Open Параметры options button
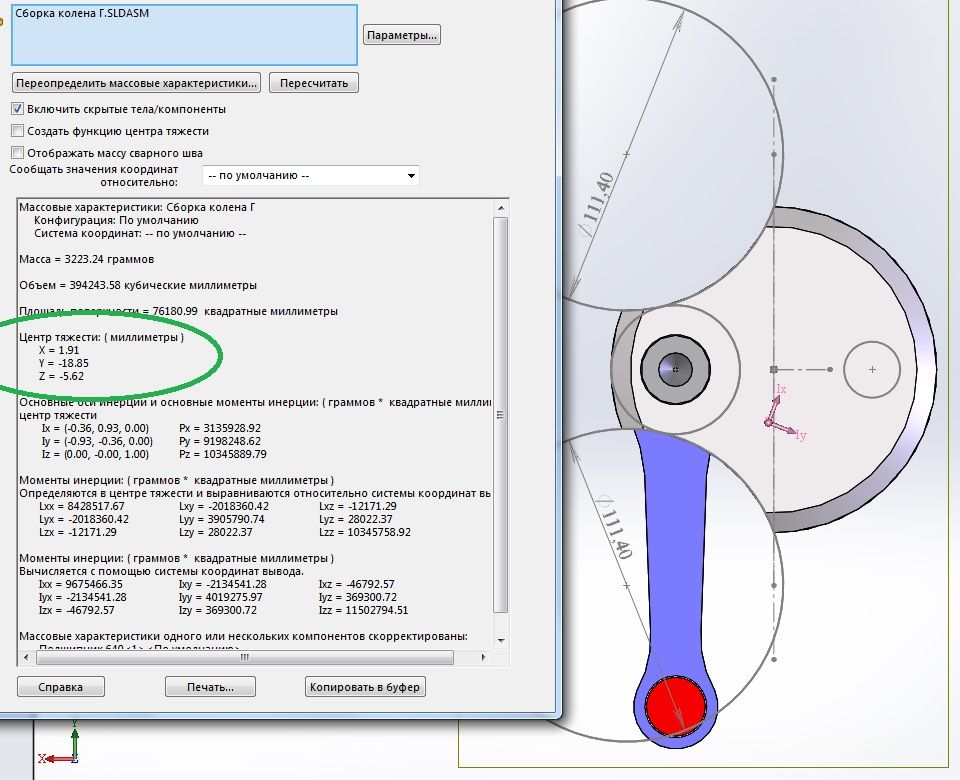 click(402, 36)
